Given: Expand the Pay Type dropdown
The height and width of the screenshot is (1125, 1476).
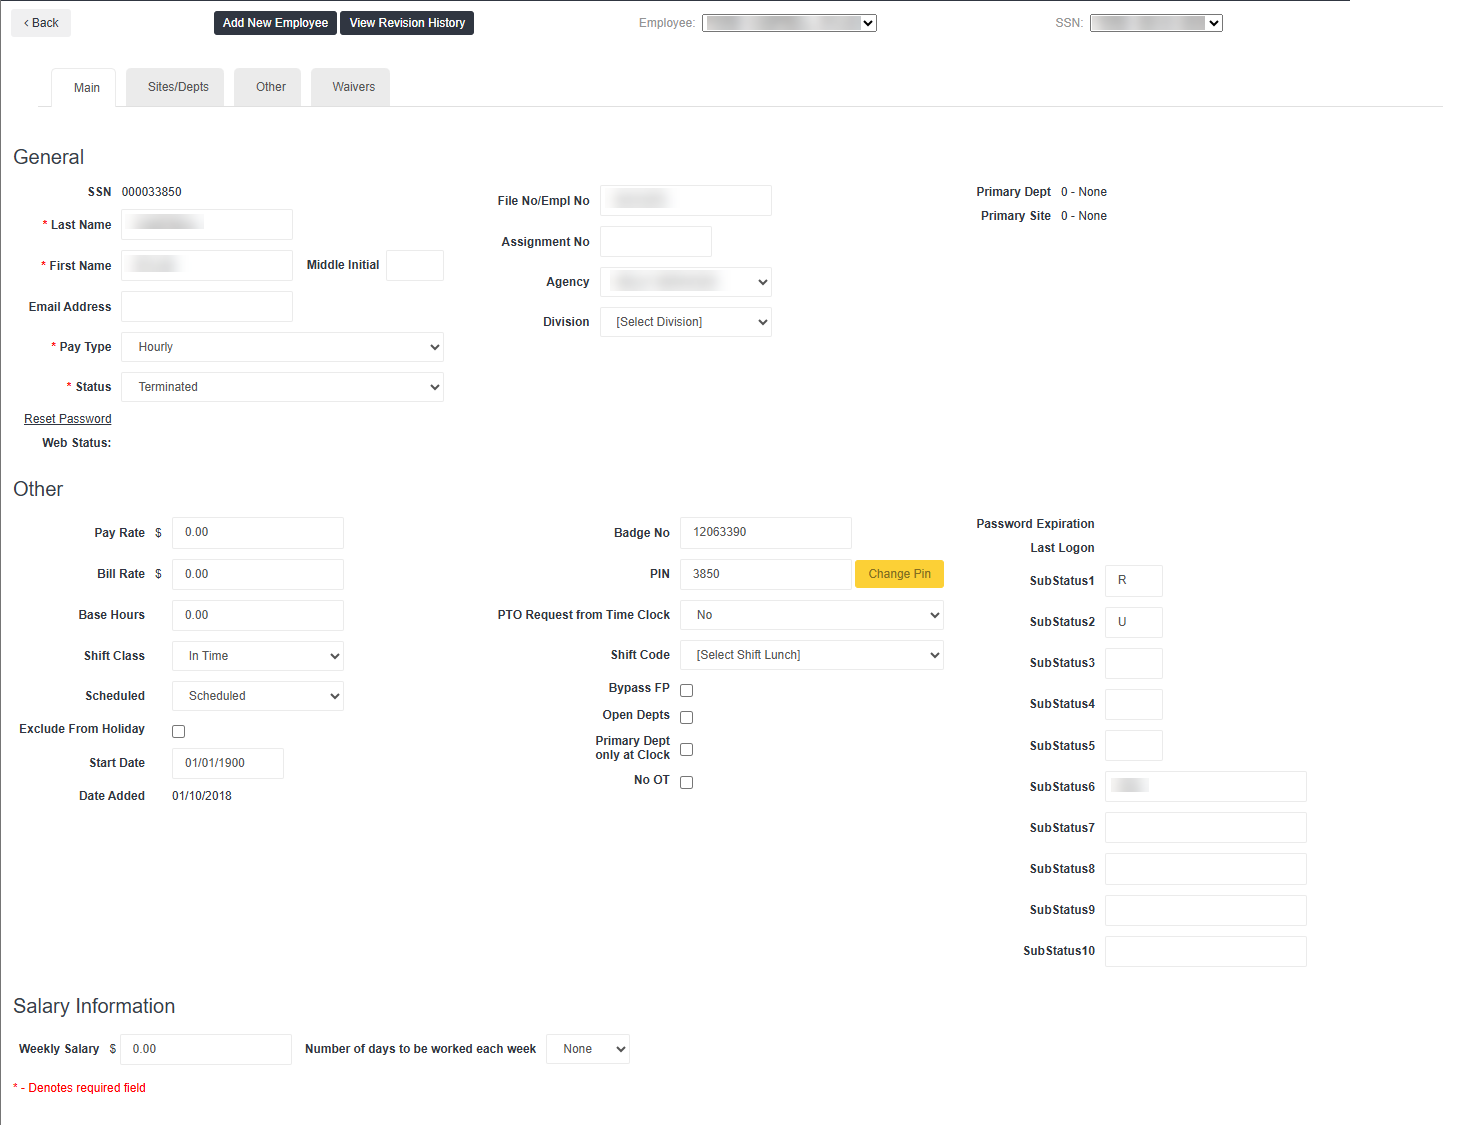Looking at the screenshot, I should [x=282, y=347].
